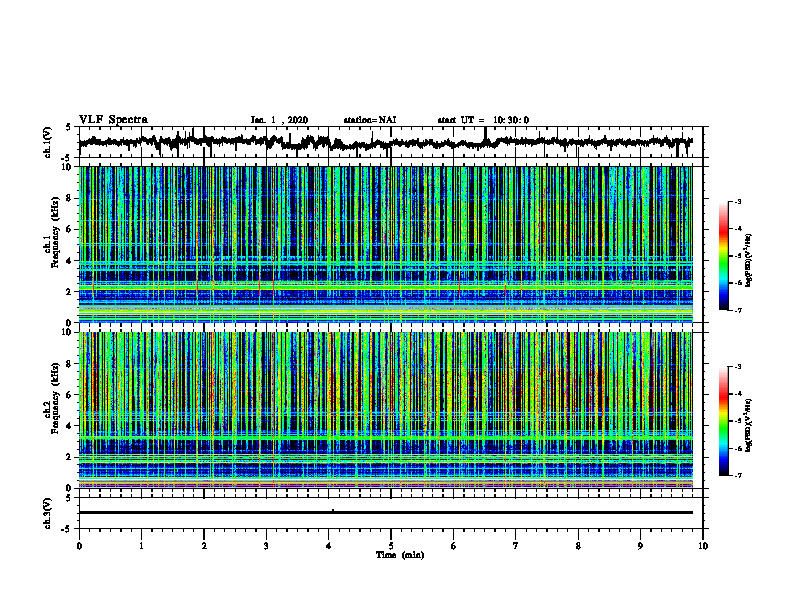Click time-axis tick label "5"
792x612 pixels.
click(x=391, y=546)
